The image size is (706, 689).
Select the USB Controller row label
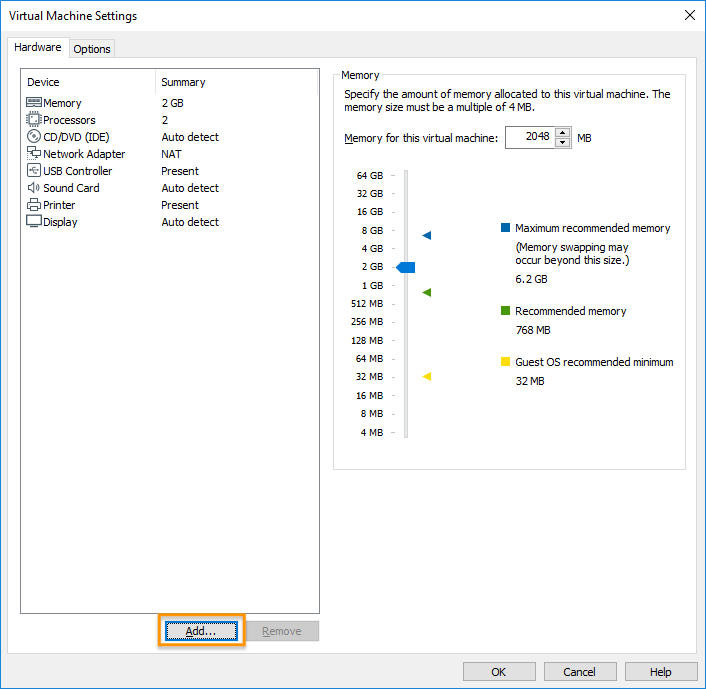(77, 171)
